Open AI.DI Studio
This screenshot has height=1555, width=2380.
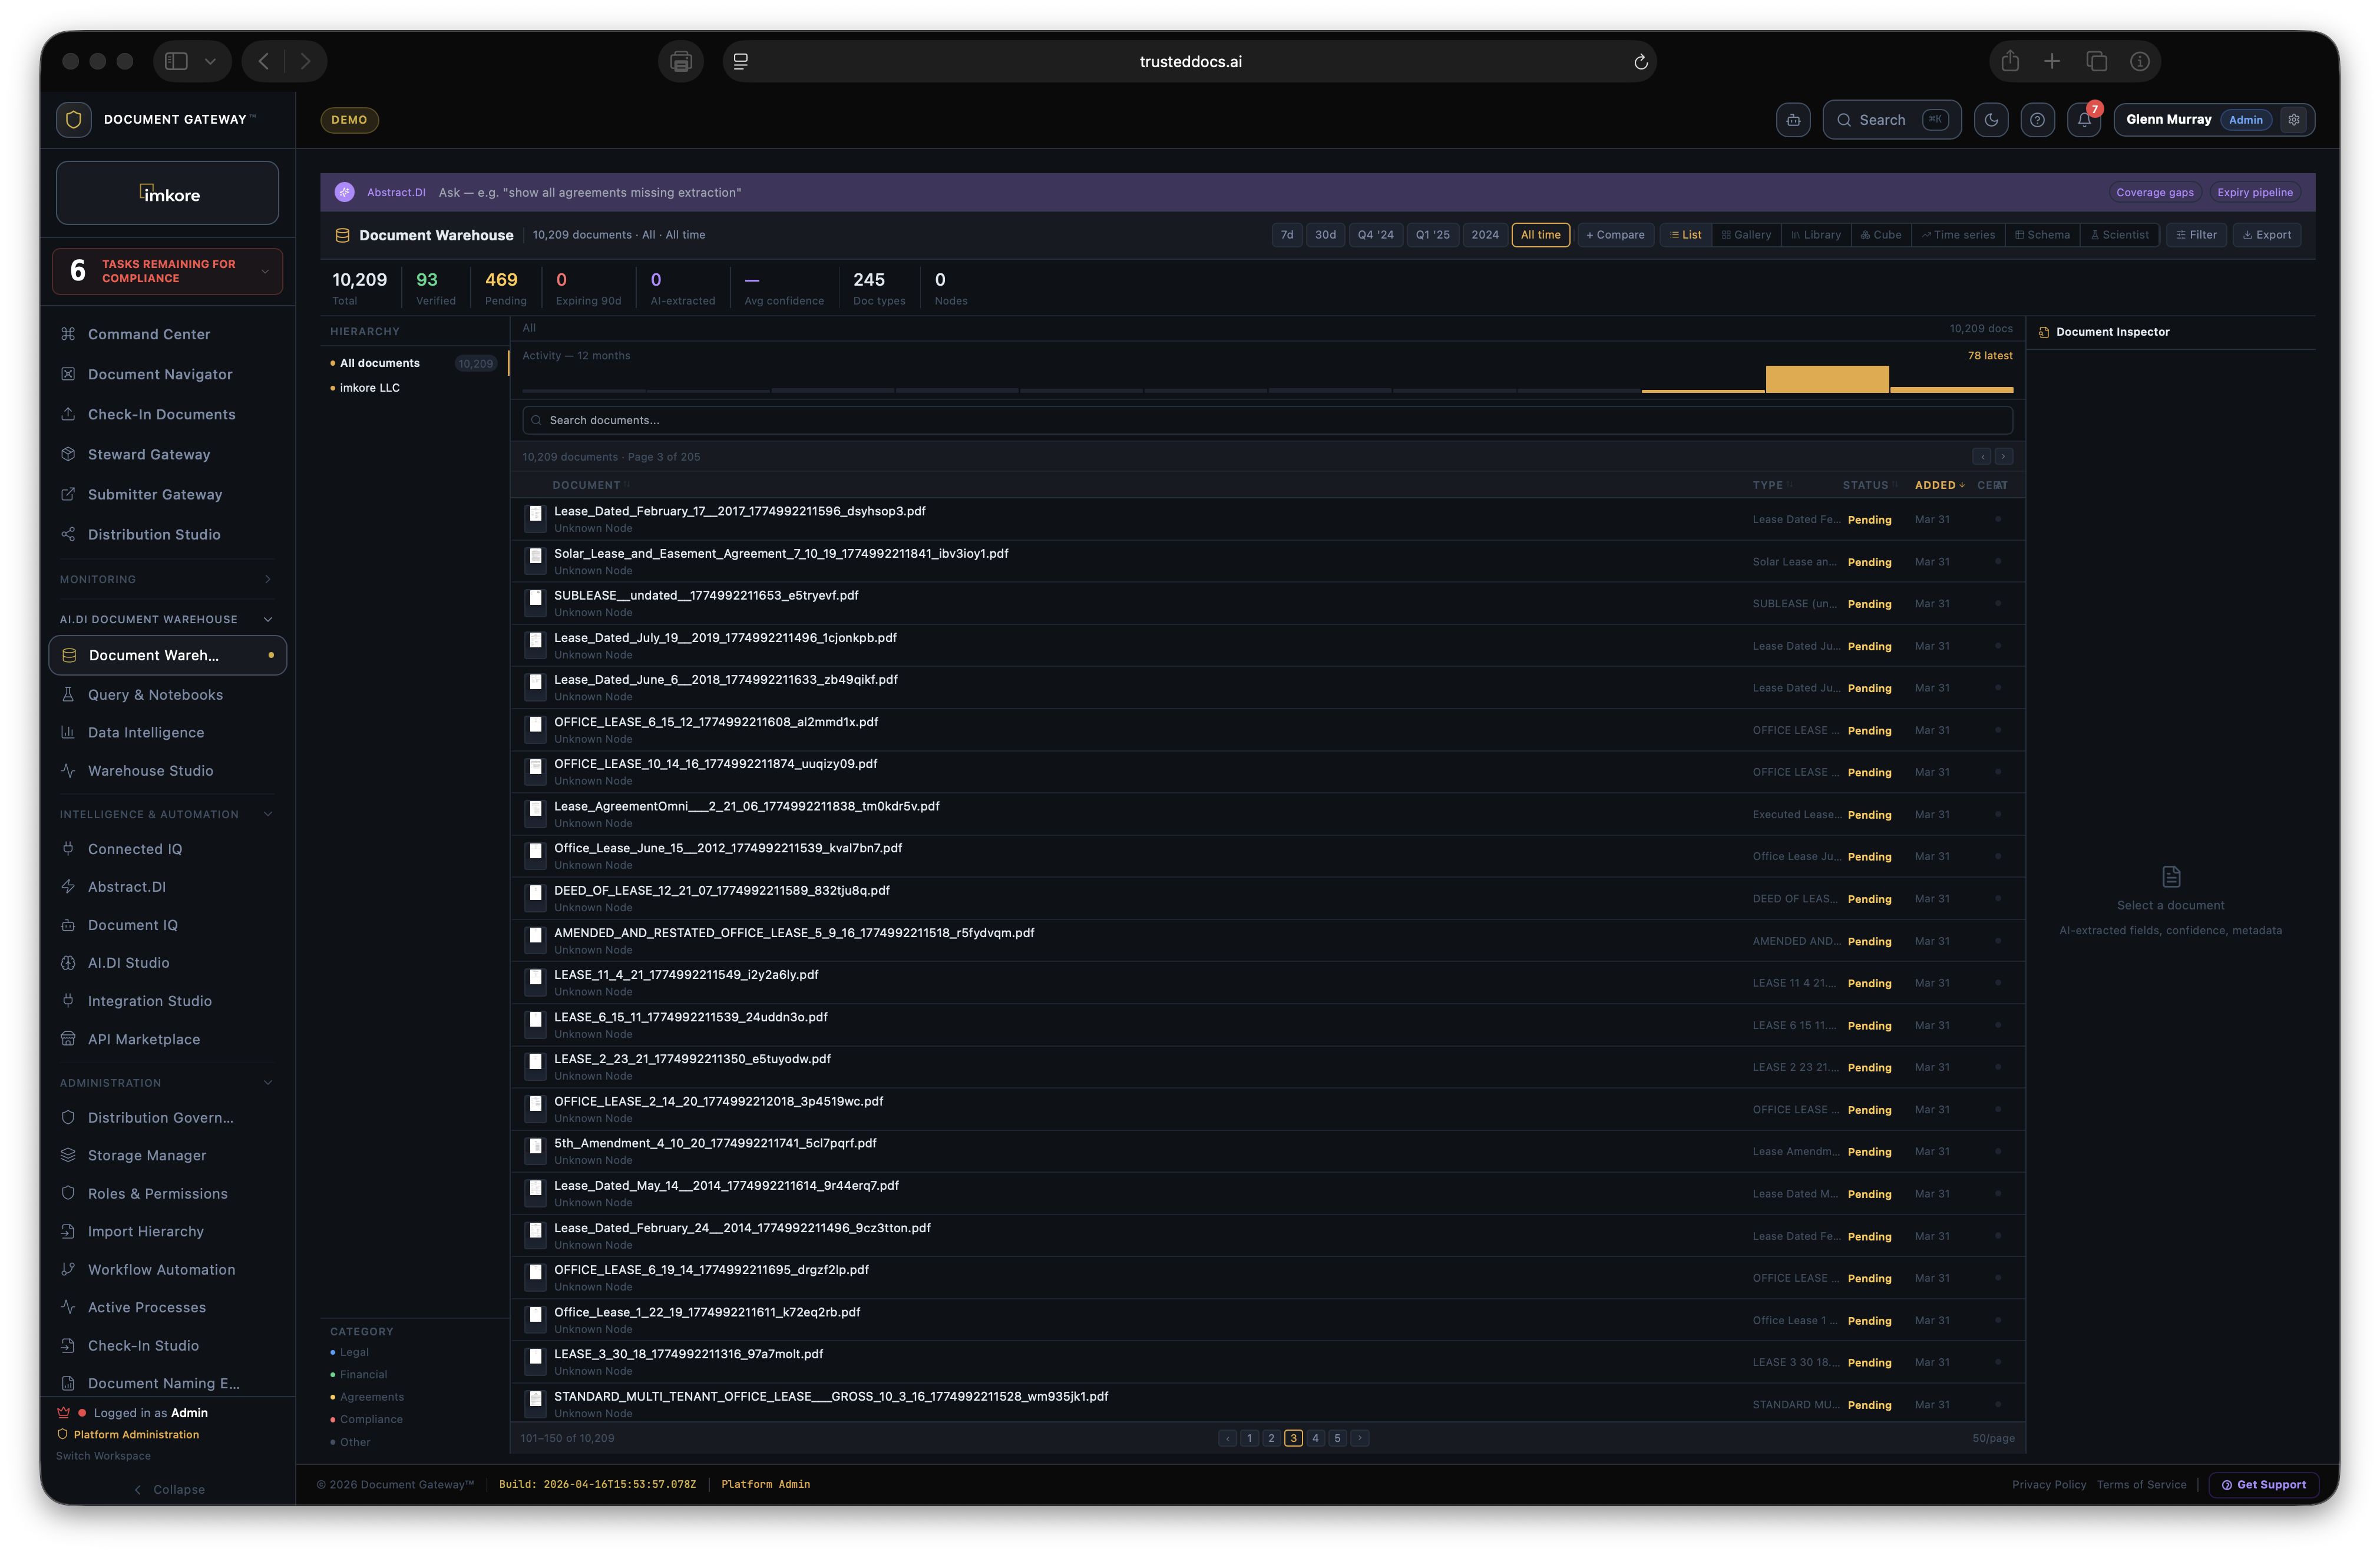pos(129,963)
